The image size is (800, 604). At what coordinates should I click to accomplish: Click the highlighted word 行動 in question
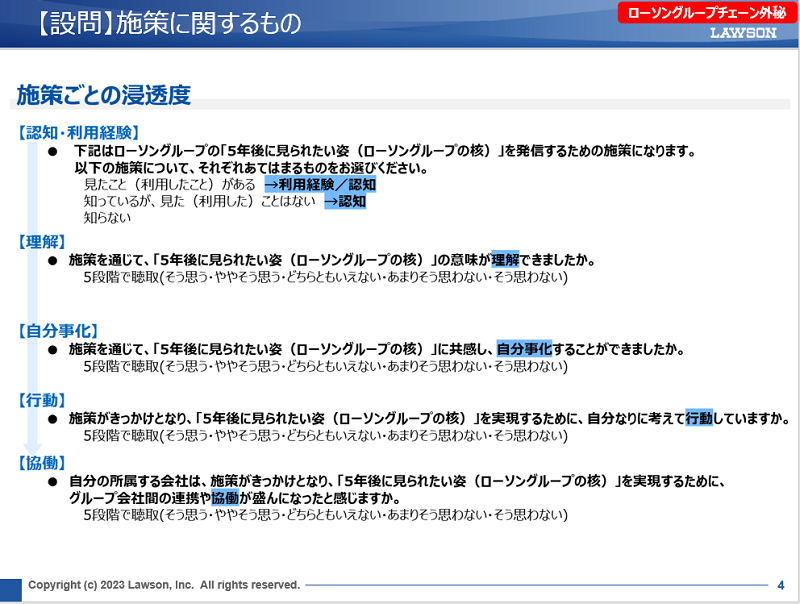pyautogui.click(x=699, y=418)
